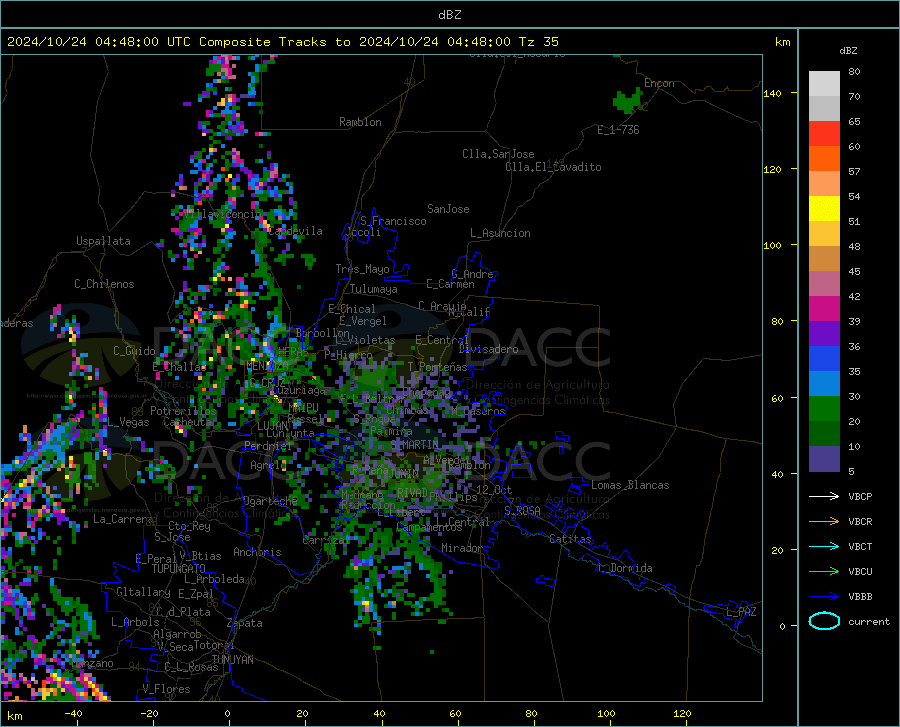This screenshot has width=900, height=727.
Task: Select the red 60 dBZ color swatch
Action: pyautogui.click(x=824, y=134)
